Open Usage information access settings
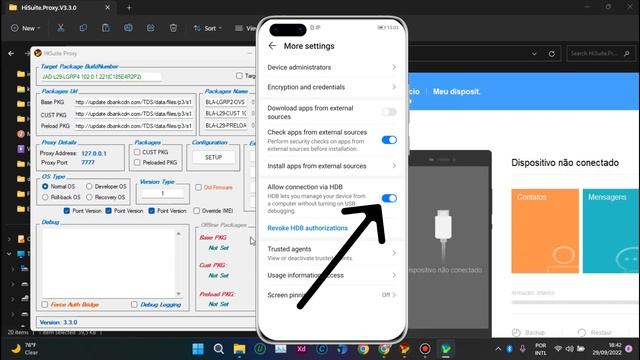The width and height of the screenshot is (640, 360). (x=331, y=275)
